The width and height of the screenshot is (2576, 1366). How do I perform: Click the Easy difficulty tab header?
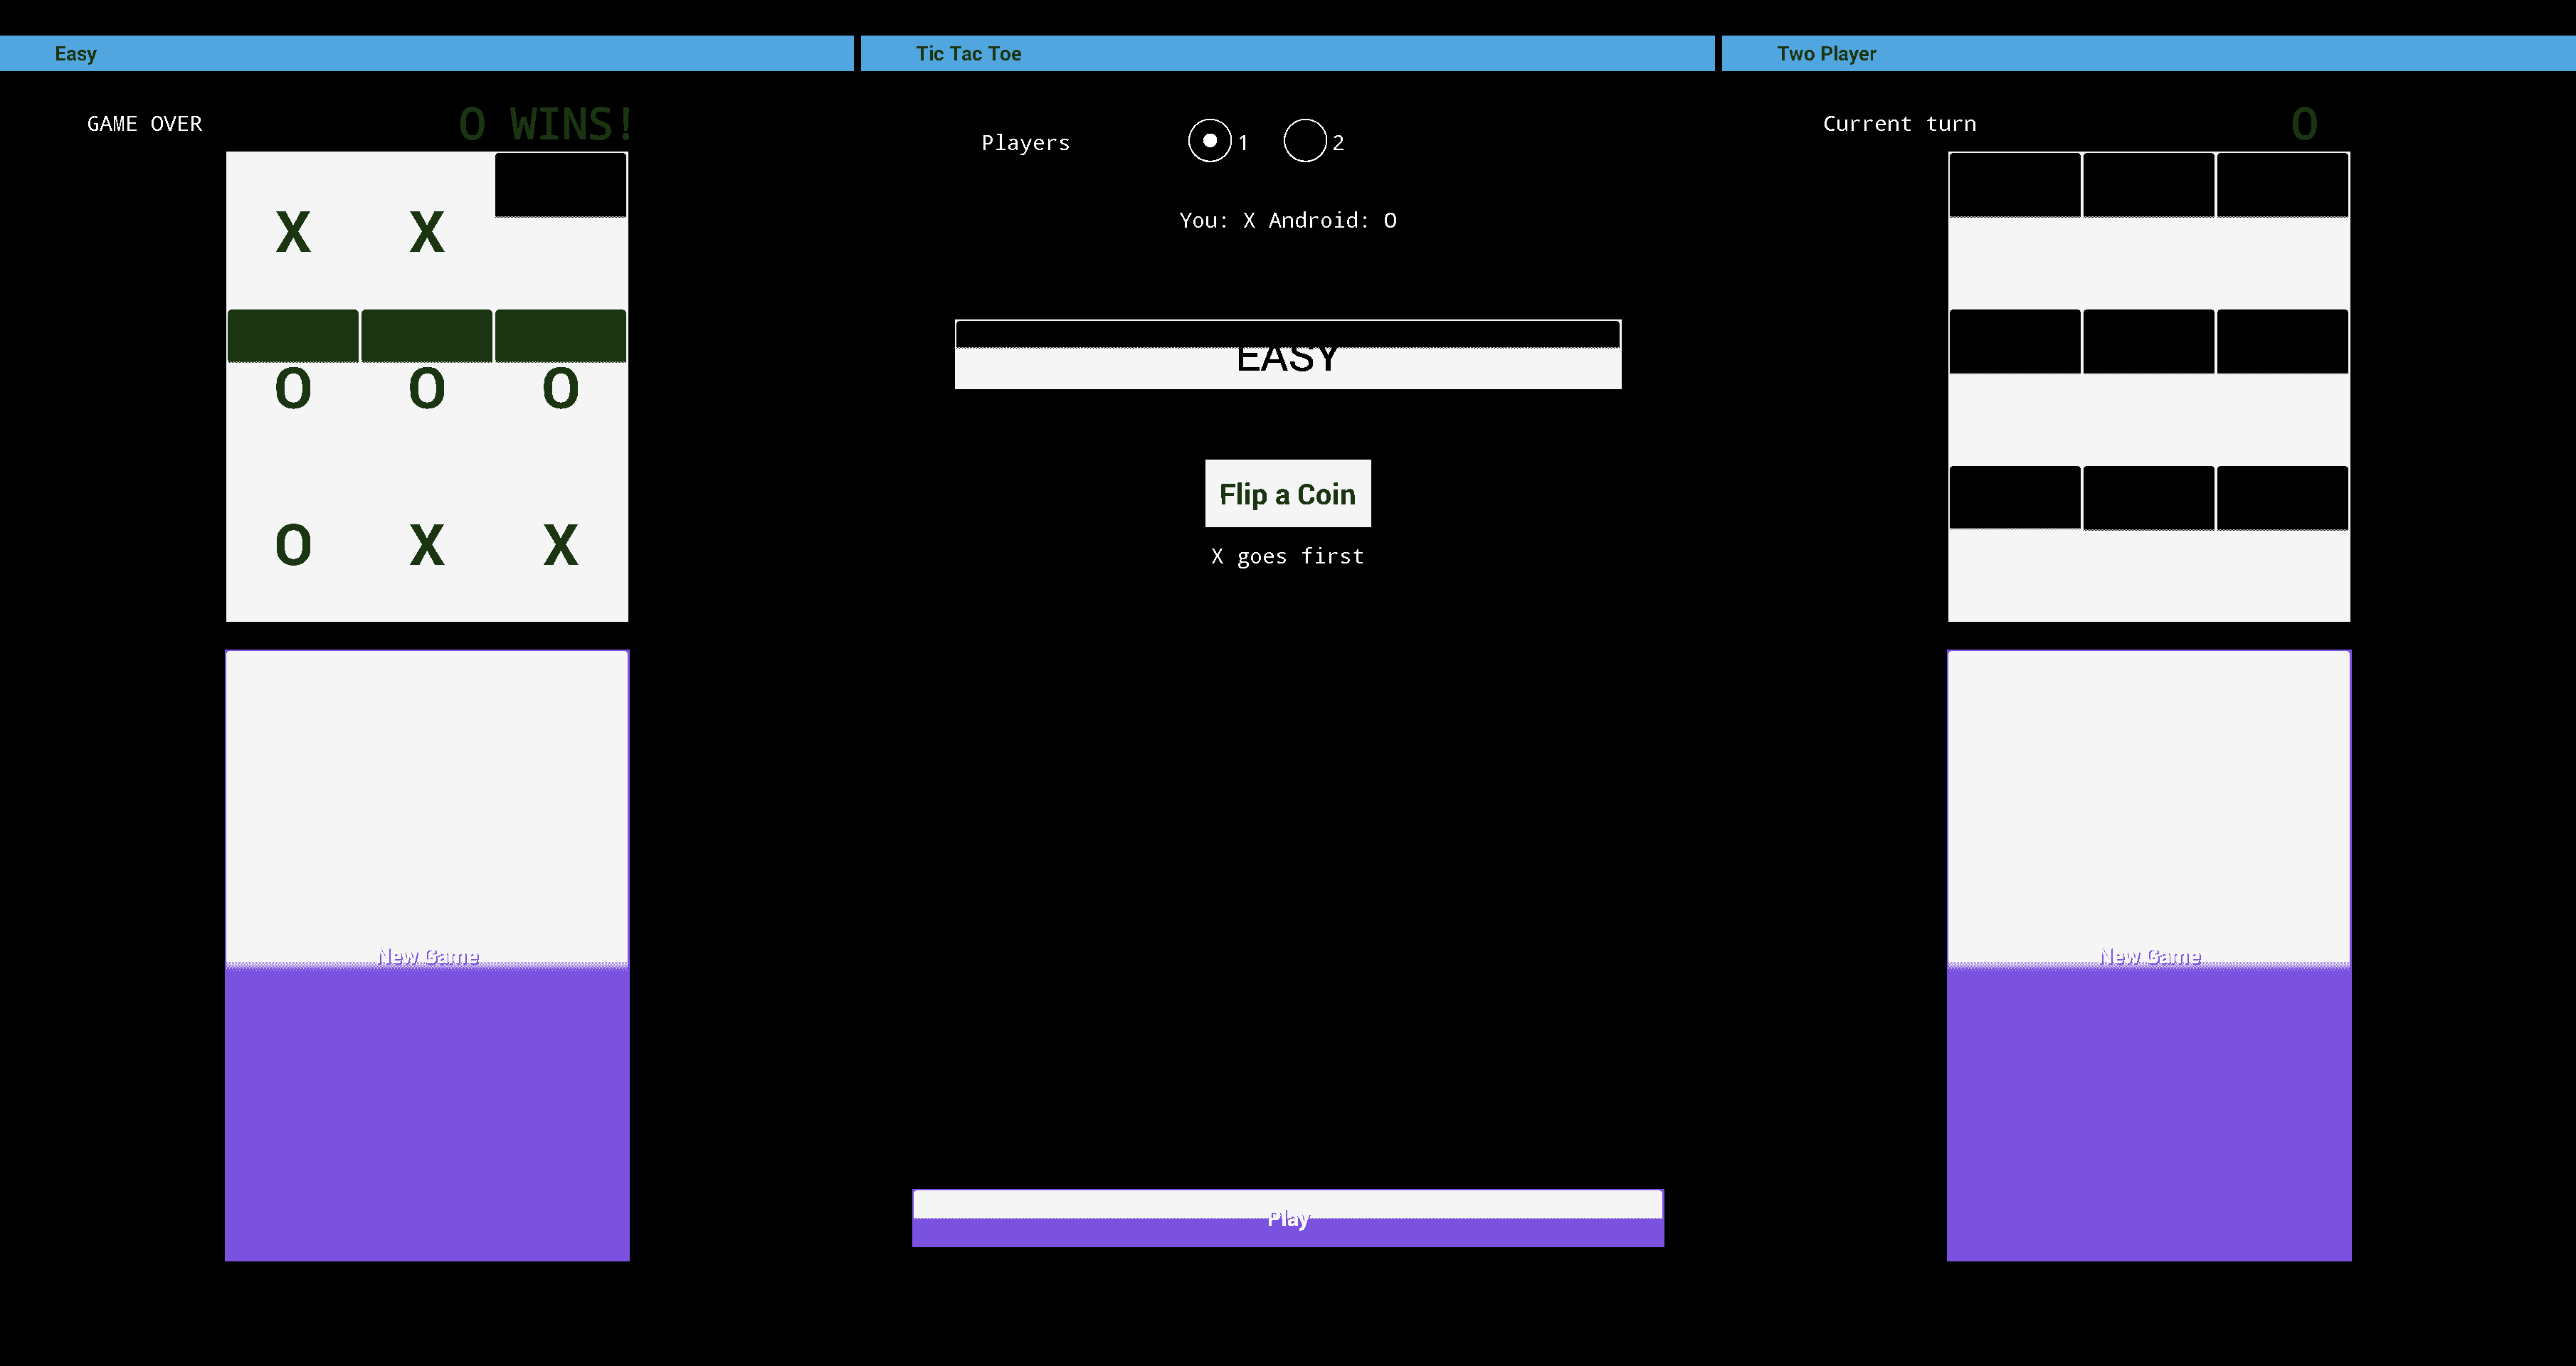(x=428, y=53)
